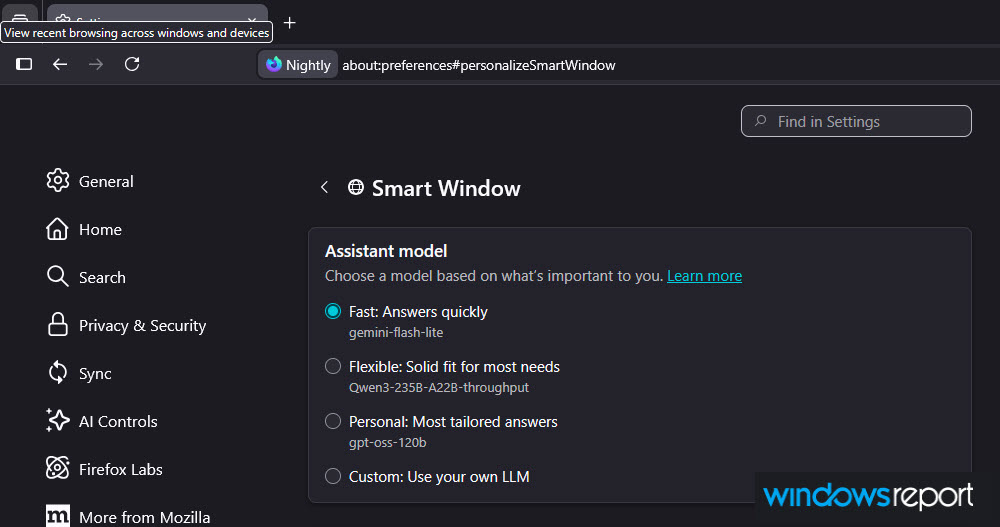Viewport: 1000px width, 527px height.
Task: Focus the Find in Settings box
Action: pyautogui.click(x=856, y=121)
